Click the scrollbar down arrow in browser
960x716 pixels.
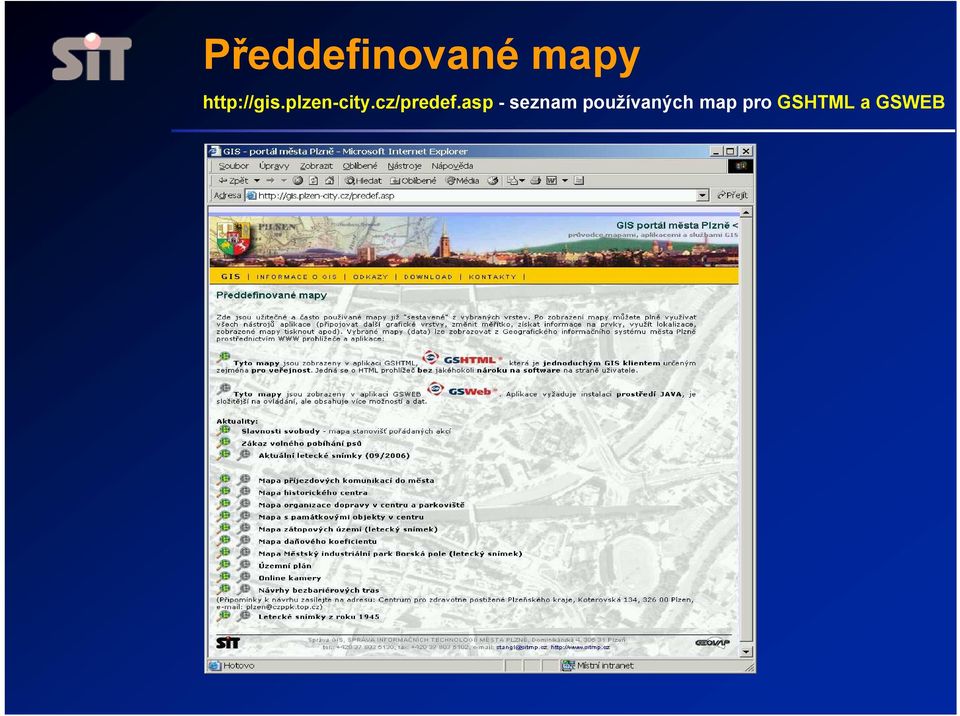pyautogui.click(x=746, y=652)
